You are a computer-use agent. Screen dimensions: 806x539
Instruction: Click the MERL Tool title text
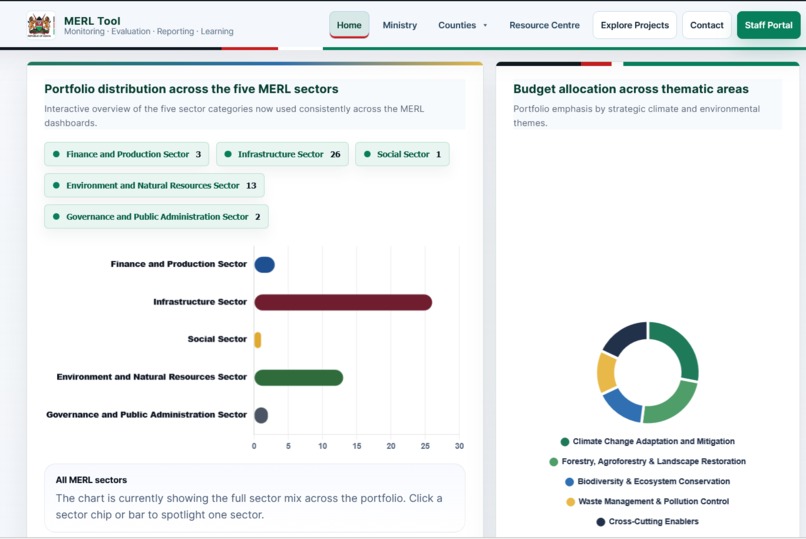(x=92, y=21)
